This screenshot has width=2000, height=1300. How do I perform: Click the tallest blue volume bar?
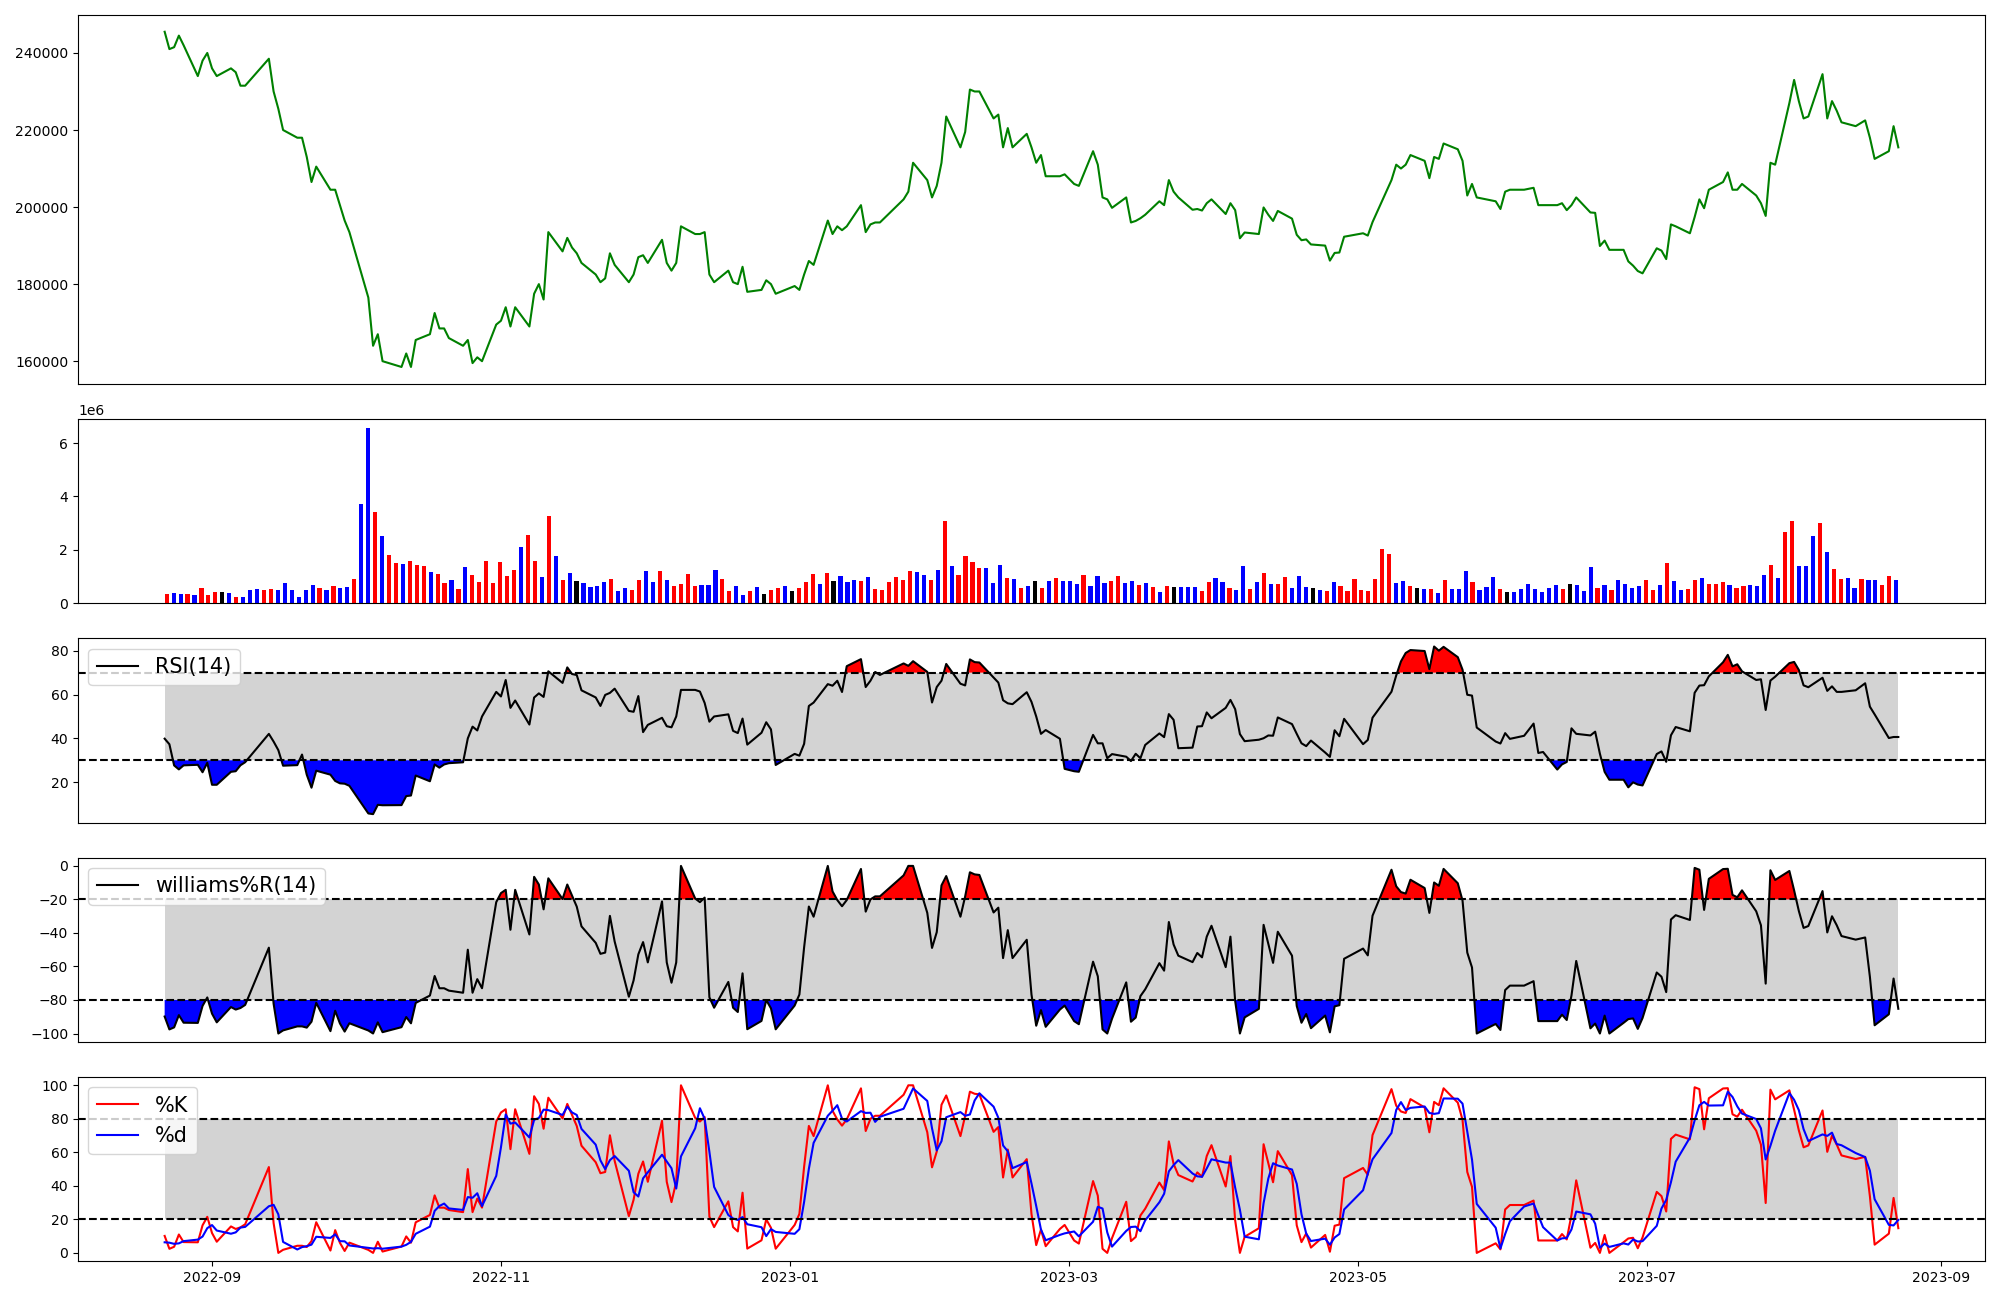tap(368, 515)
